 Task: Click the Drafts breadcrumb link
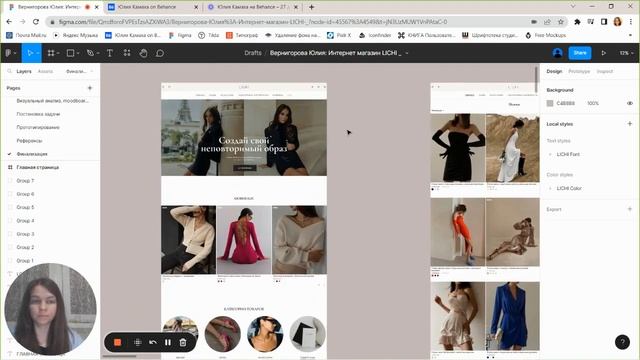point(253,53)
